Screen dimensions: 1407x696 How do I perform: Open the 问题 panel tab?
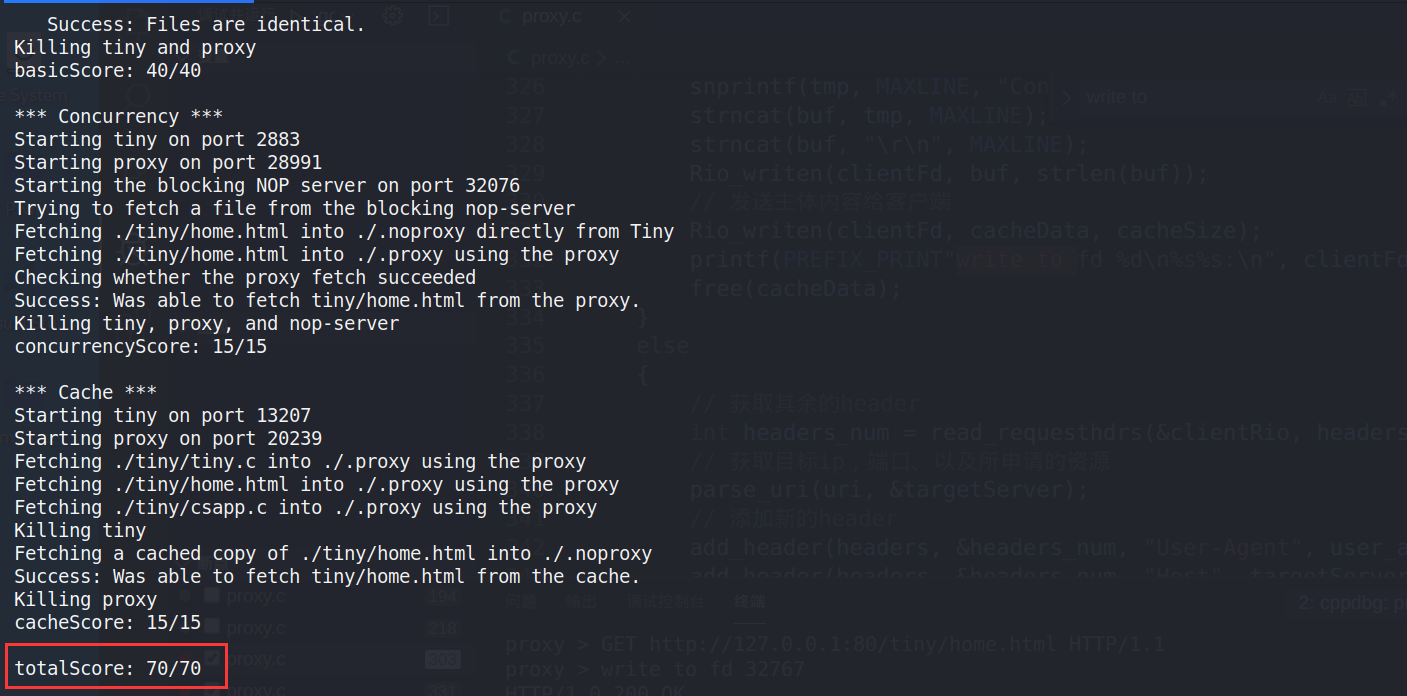[520, 601]
